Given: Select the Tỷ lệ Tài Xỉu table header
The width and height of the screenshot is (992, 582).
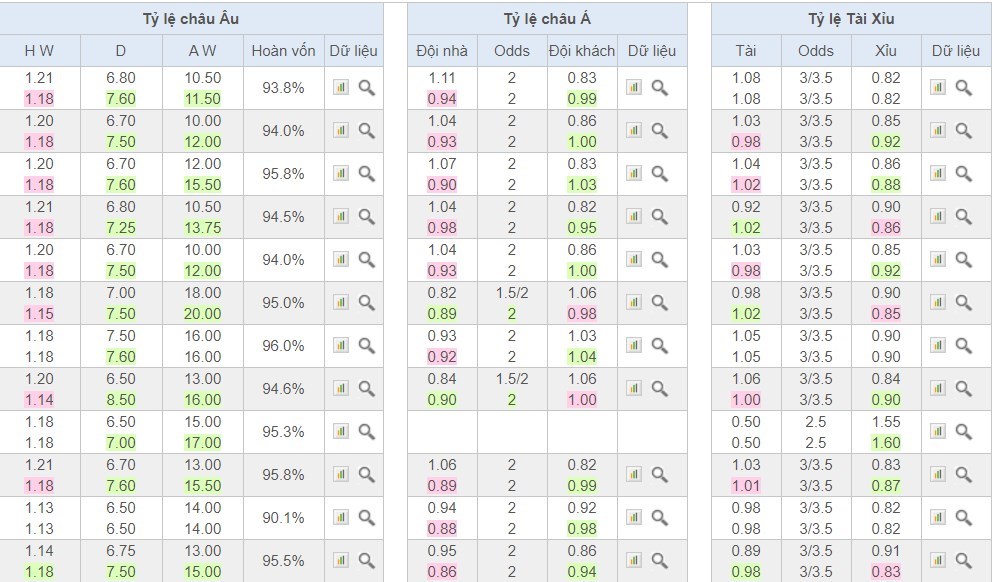Looking at the screenshot, I should (x=851, y=19).
